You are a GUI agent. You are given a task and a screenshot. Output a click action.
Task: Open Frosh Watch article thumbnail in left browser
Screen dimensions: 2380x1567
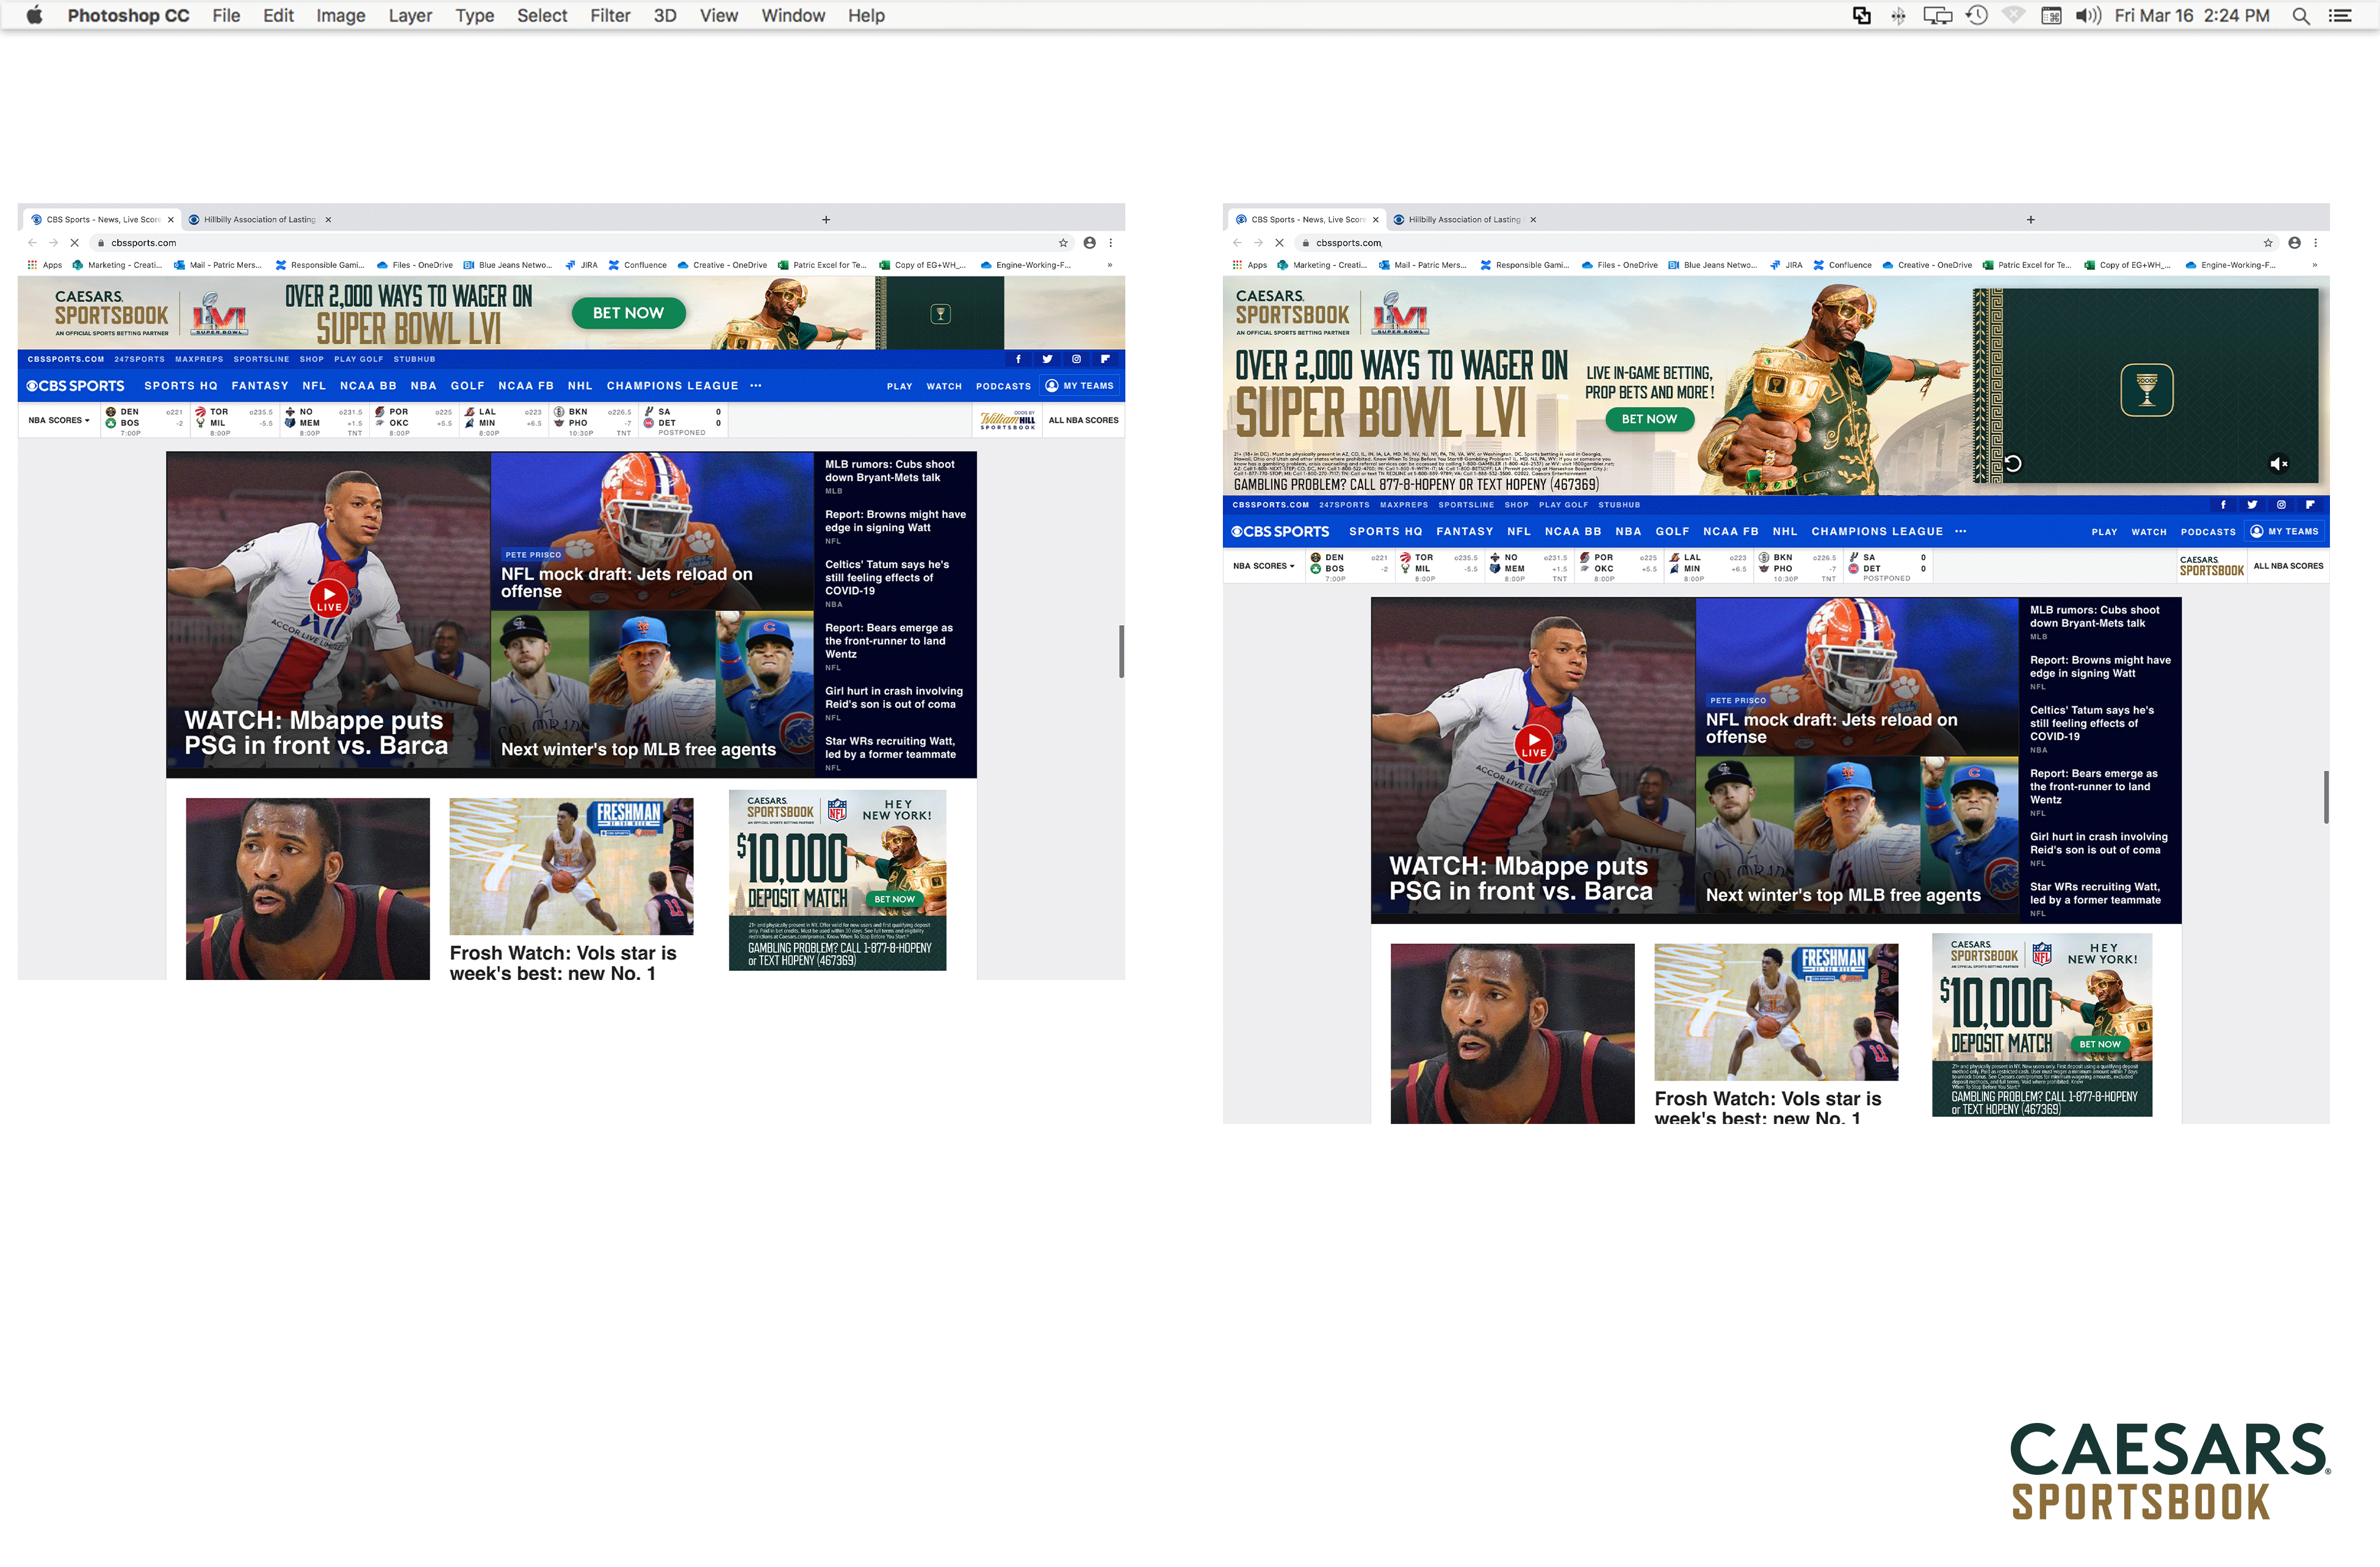coord(571,866)
